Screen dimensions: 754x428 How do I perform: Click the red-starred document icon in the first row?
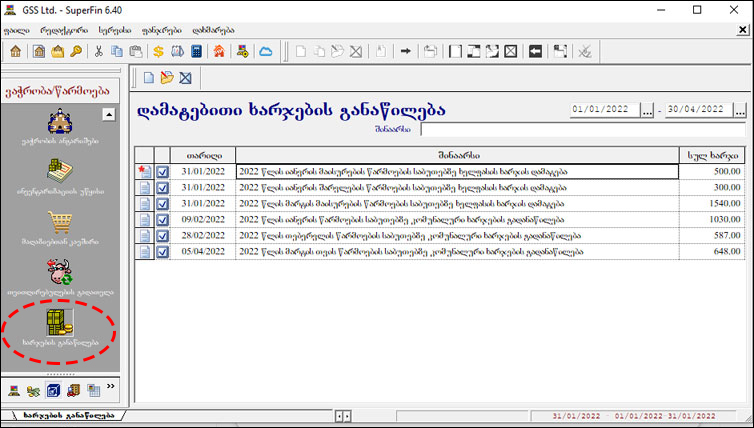(x=144, y=172)
